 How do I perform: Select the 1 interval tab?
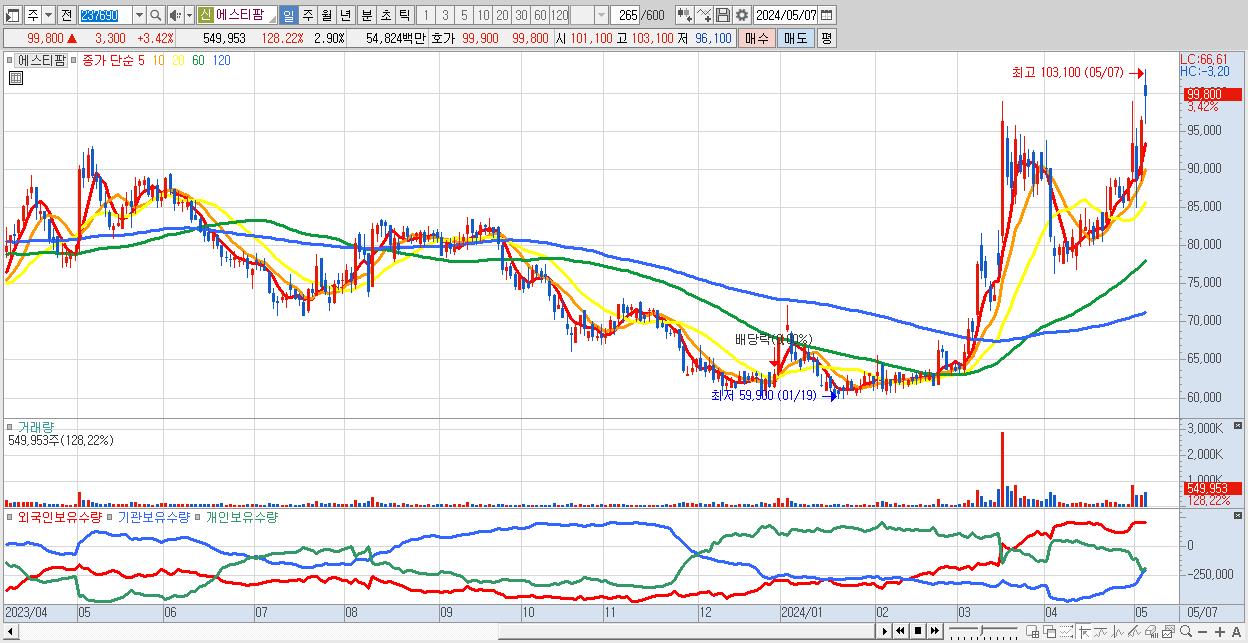pos(425,15)
